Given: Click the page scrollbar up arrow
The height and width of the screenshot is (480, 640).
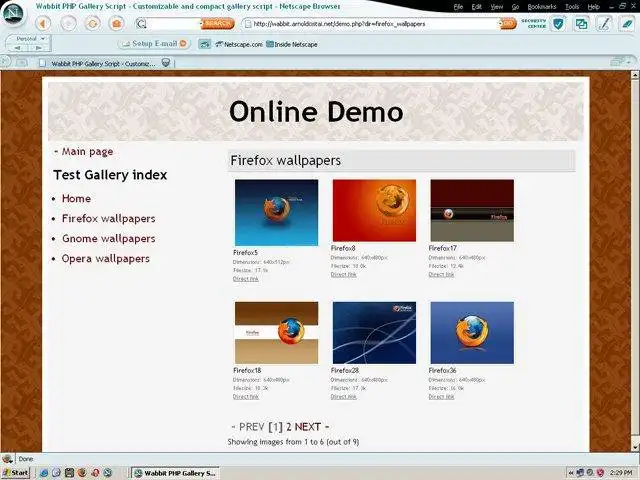Looking at the screenshot, I should click(x=635, y=75).
